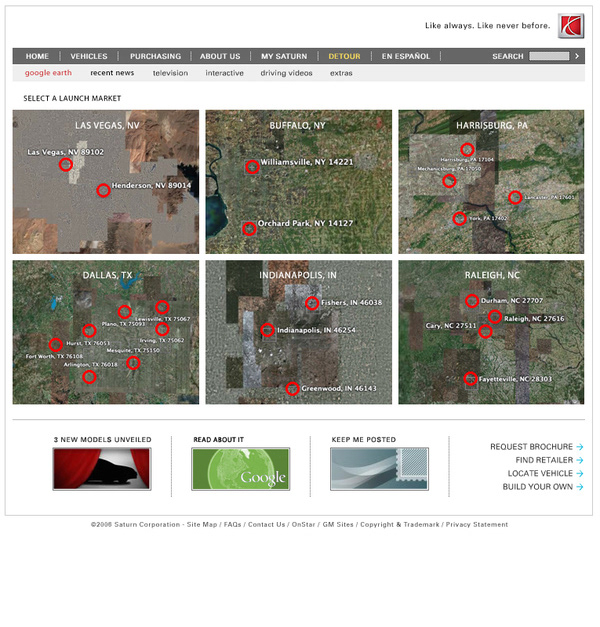
Task: Open the Contact Us footer link
Action: [266, 525]
